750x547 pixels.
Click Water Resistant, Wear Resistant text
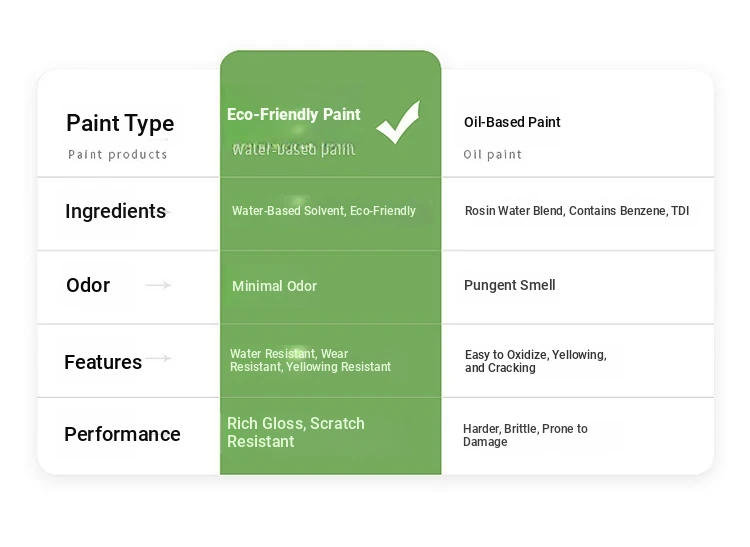(310, 360)
